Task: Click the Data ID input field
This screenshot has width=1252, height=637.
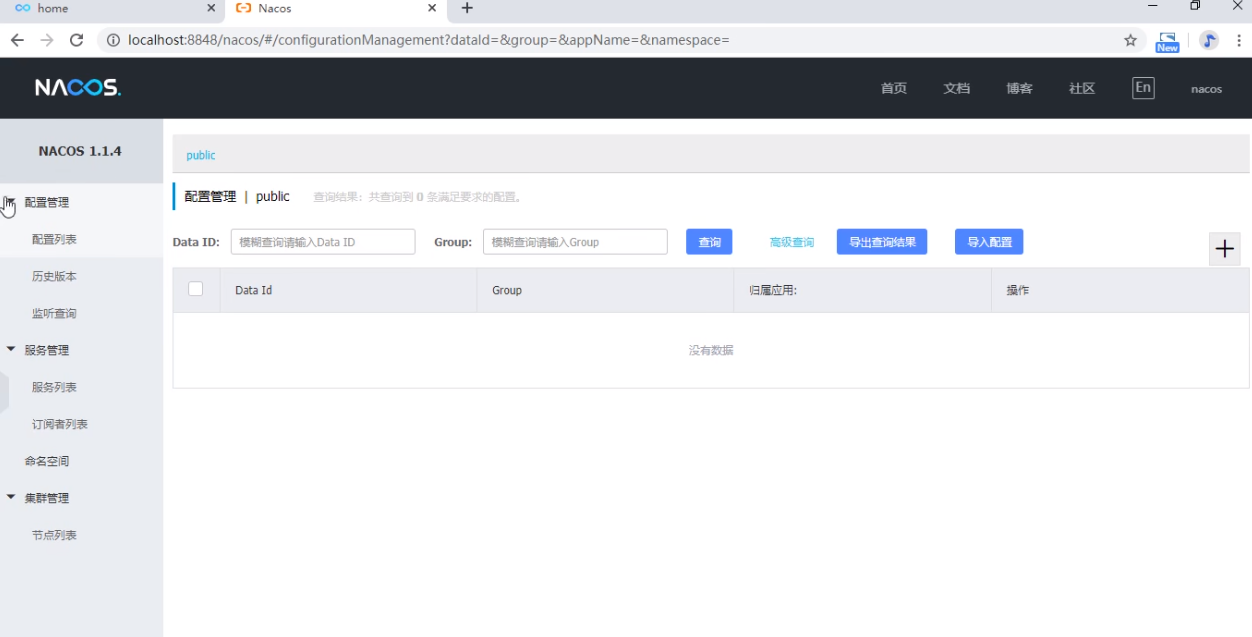Action: (322, 242)
